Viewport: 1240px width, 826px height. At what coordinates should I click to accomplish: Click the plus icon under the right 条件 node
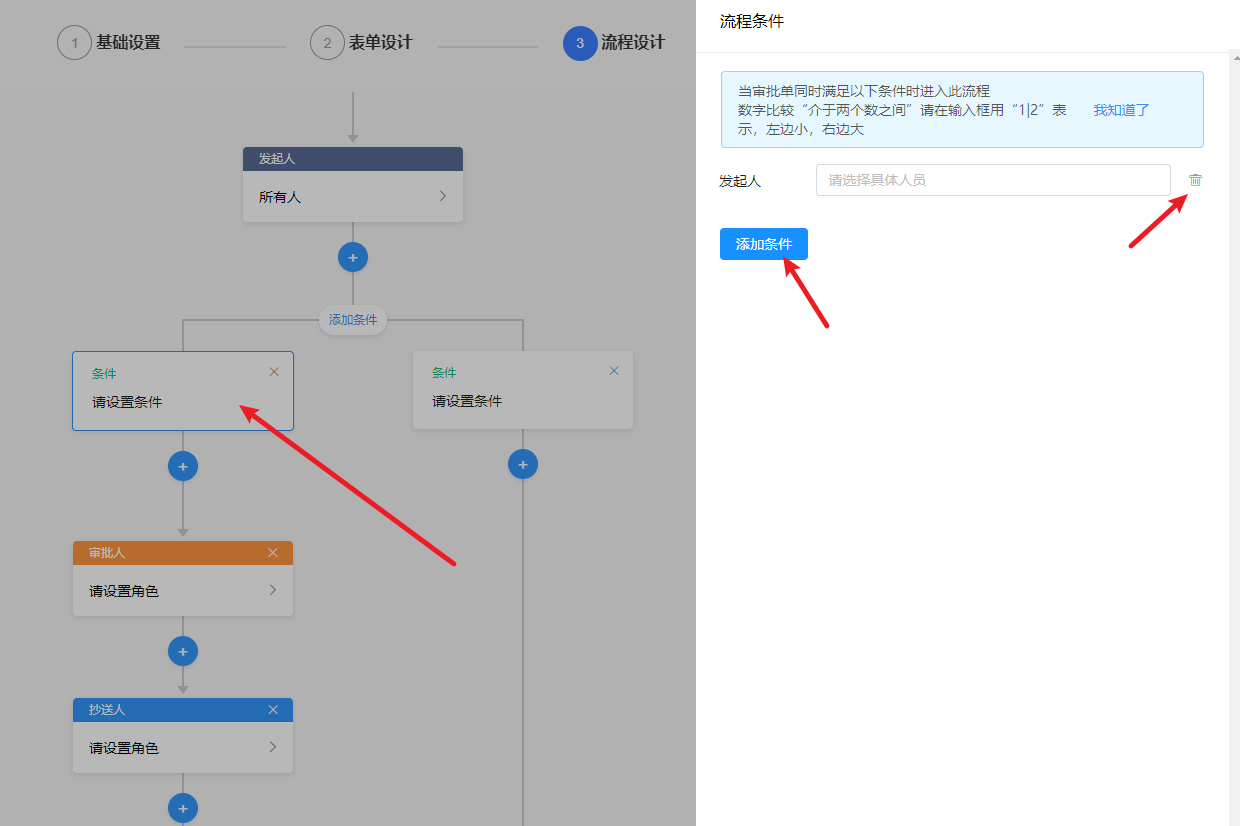tap(523, 464)
